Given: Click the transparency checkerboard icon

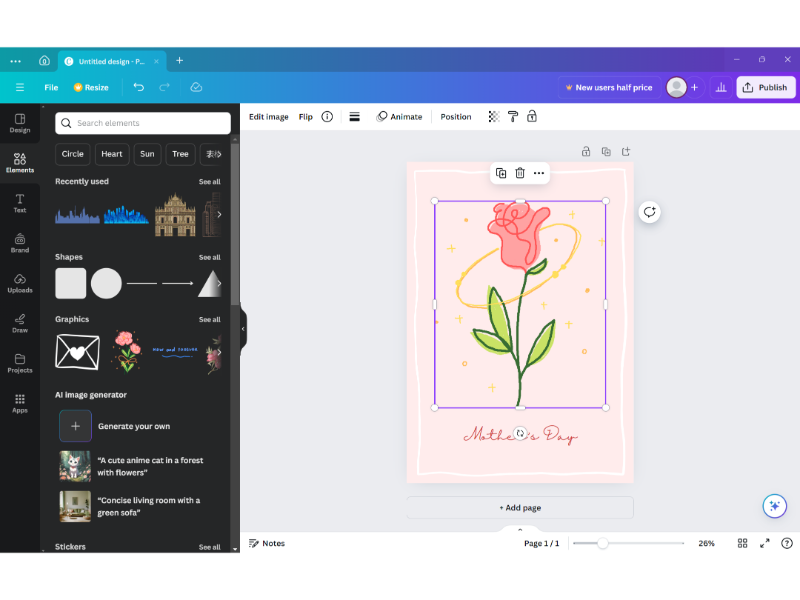Looking at the screenshot, I should pyautogui.click(x=493, y=117).
